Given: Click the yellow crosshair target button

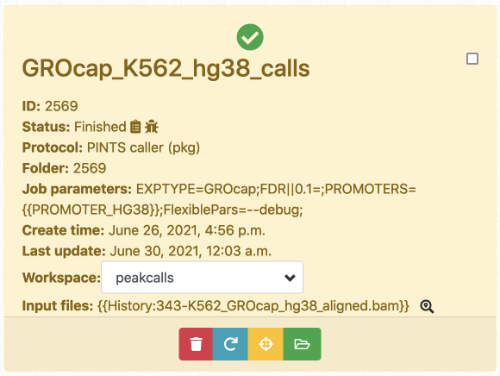Looking at the screenshot, I should (x=266, y=344).
